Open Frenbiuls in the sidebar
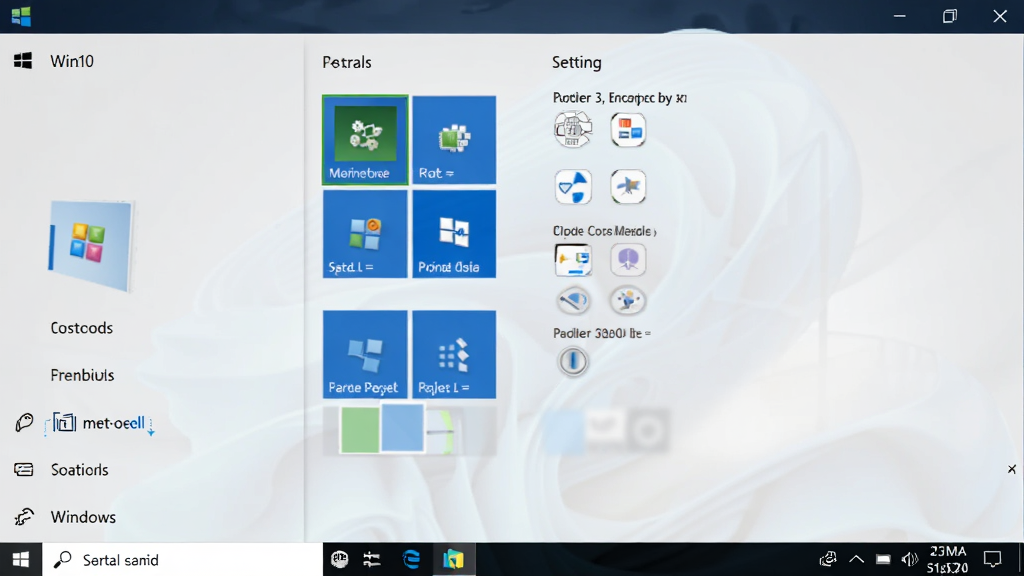 click(x=82, y=375)
